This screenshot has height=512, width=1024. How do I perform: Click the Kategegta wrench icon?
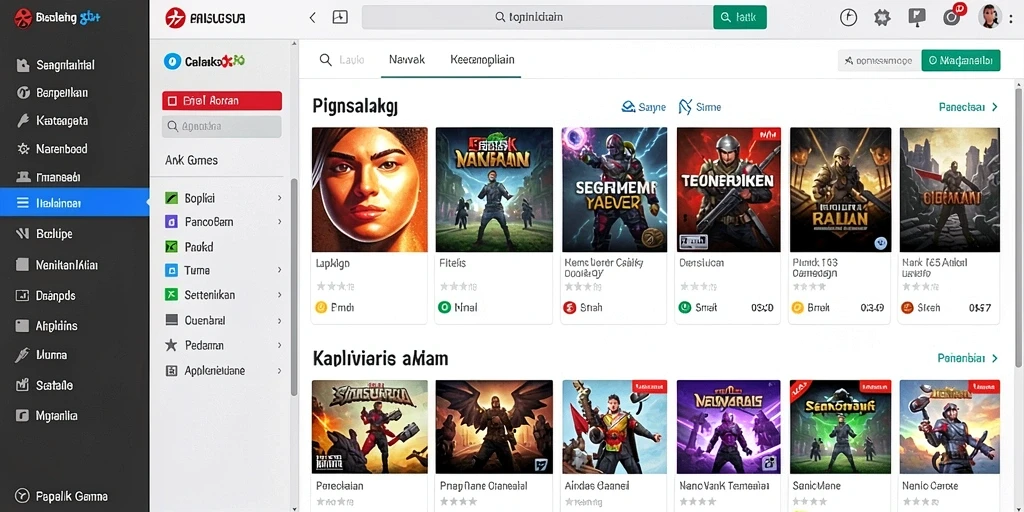23,121
